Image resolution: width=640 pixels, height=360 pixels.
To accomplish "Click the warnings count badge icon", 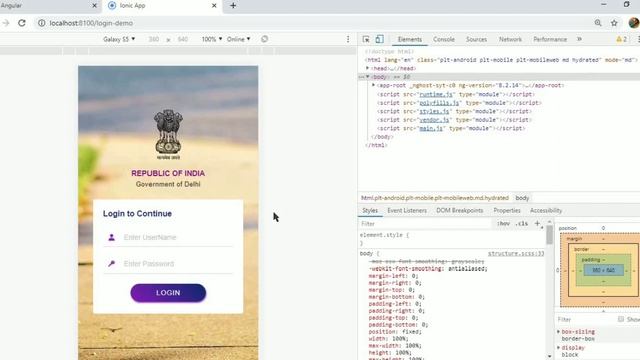I will [621, 39].
